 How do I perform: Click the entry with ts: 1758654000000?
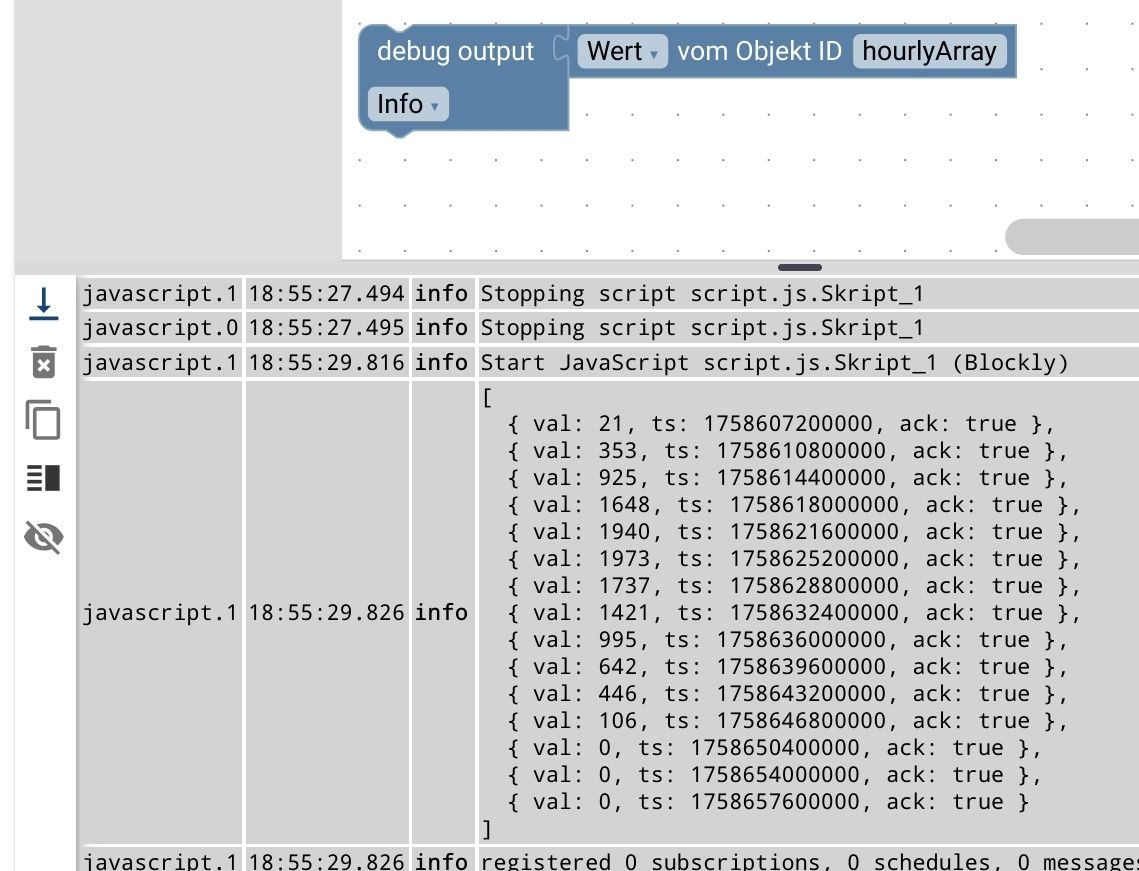coord(774,774)
